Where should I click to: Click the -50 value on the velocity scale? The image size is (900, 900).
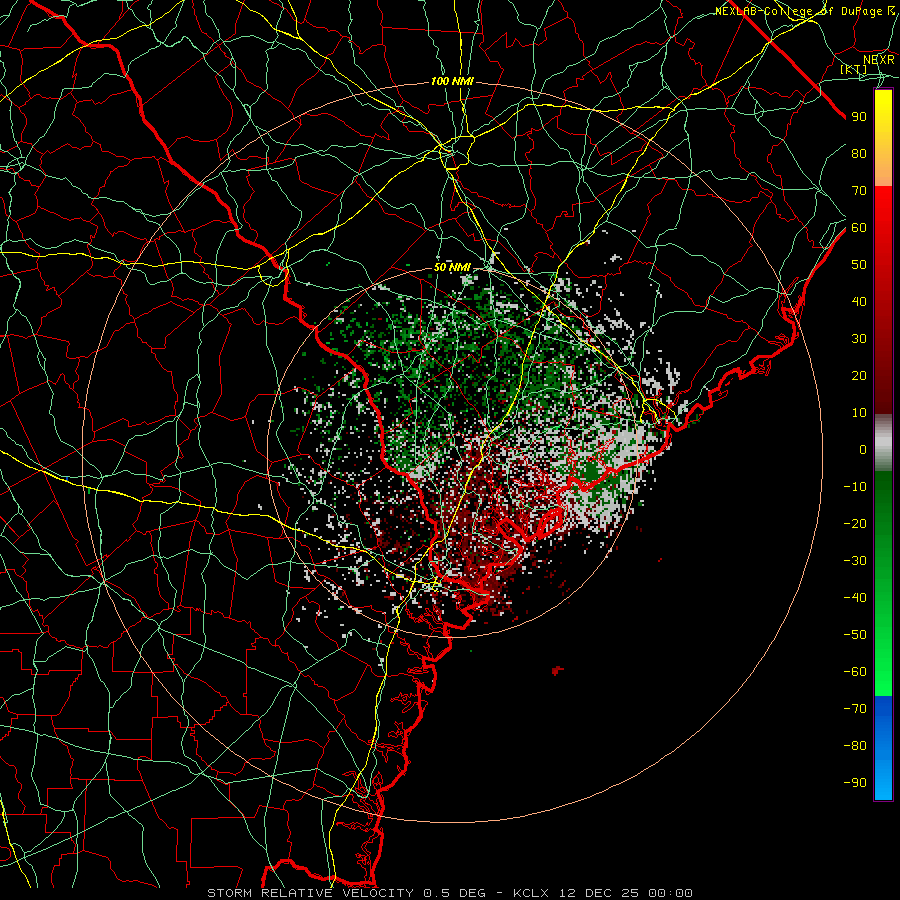[x=855, y=635]
